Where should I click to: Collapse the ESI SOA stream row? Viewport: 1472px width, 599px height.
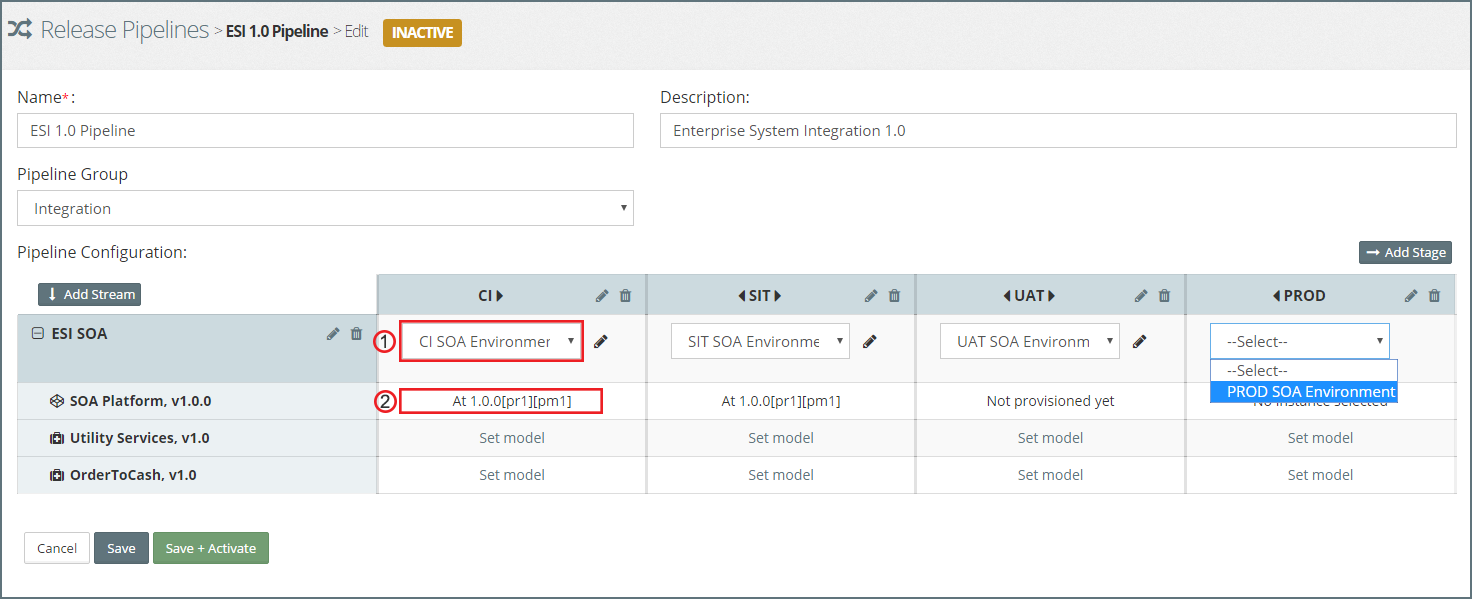click(x=38, y=334)
